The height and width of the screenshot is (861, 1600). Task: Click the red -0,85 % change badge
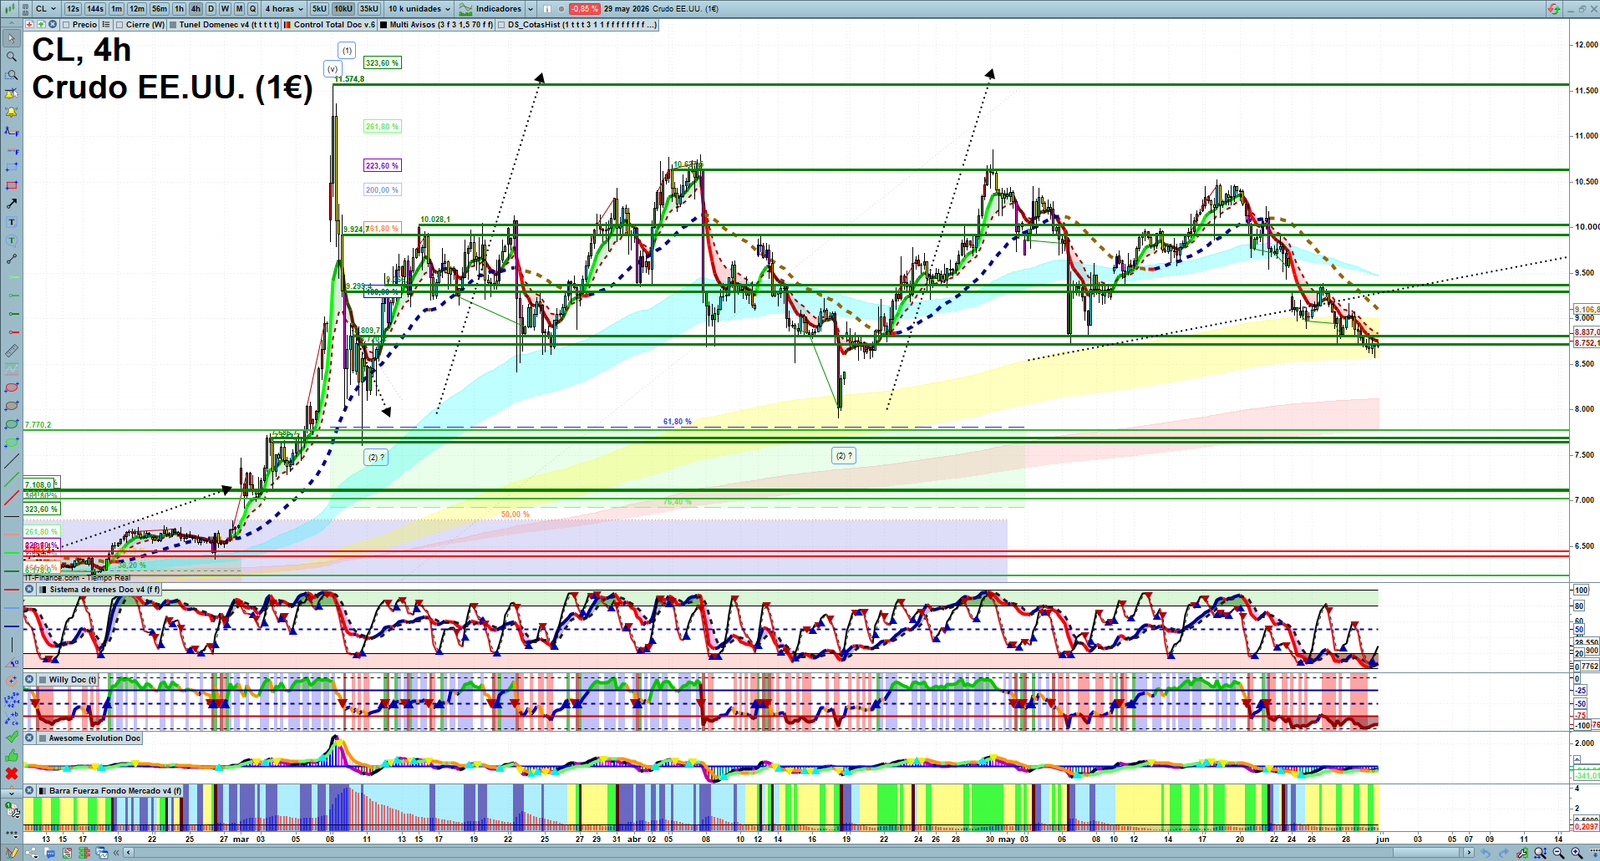(x=584, y=9)
